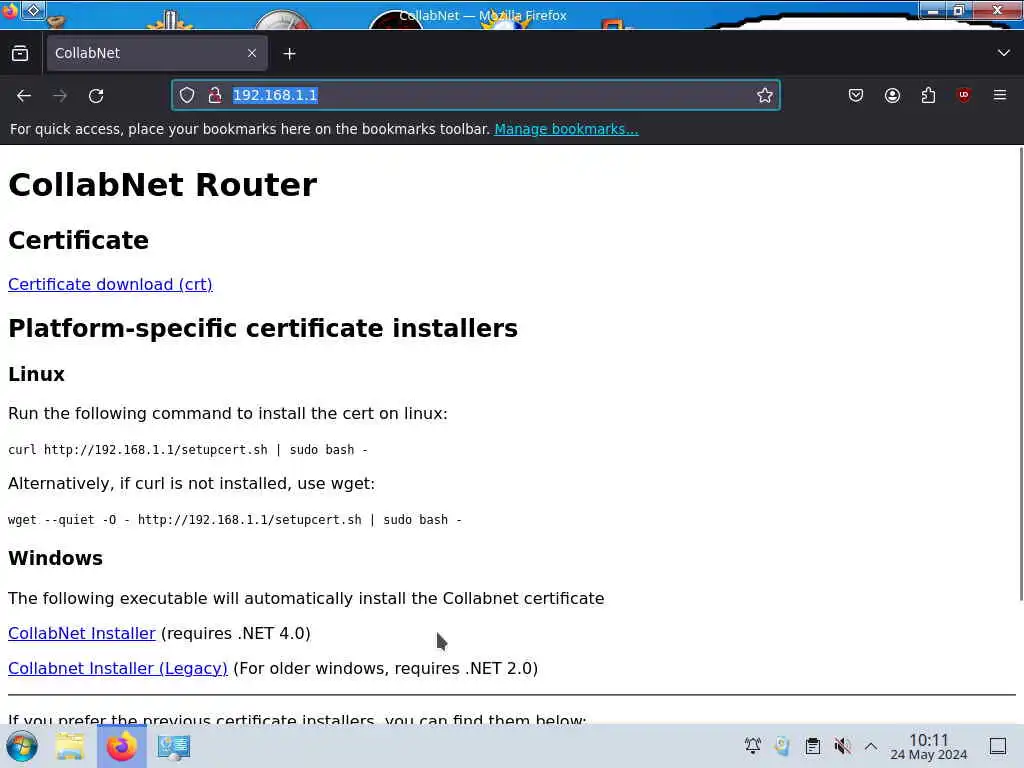This screenshot has width=1024, height=768.
Task: Select the CollabNet tab
Action: tap(156, 54)
